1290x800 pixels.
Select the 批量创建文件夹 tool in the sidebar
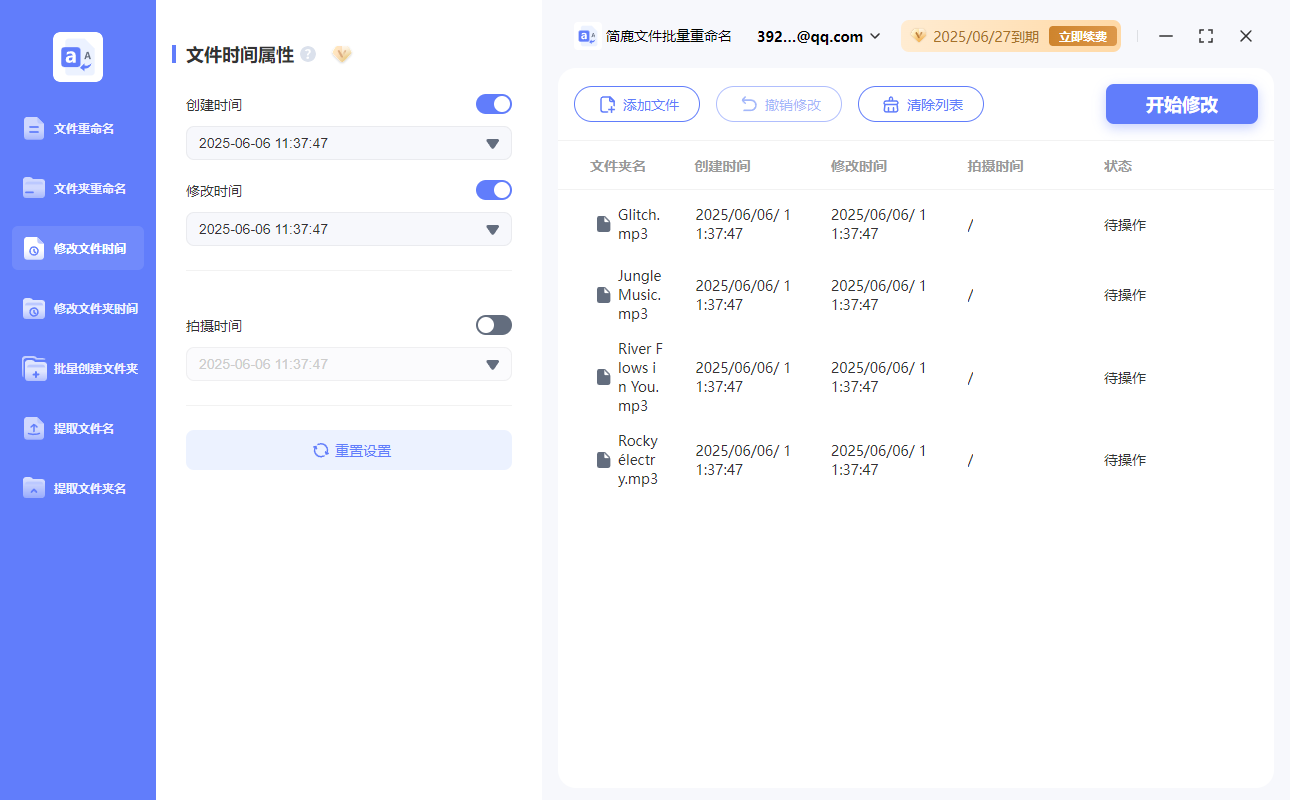pyautogui.click(x=77, y=368)
